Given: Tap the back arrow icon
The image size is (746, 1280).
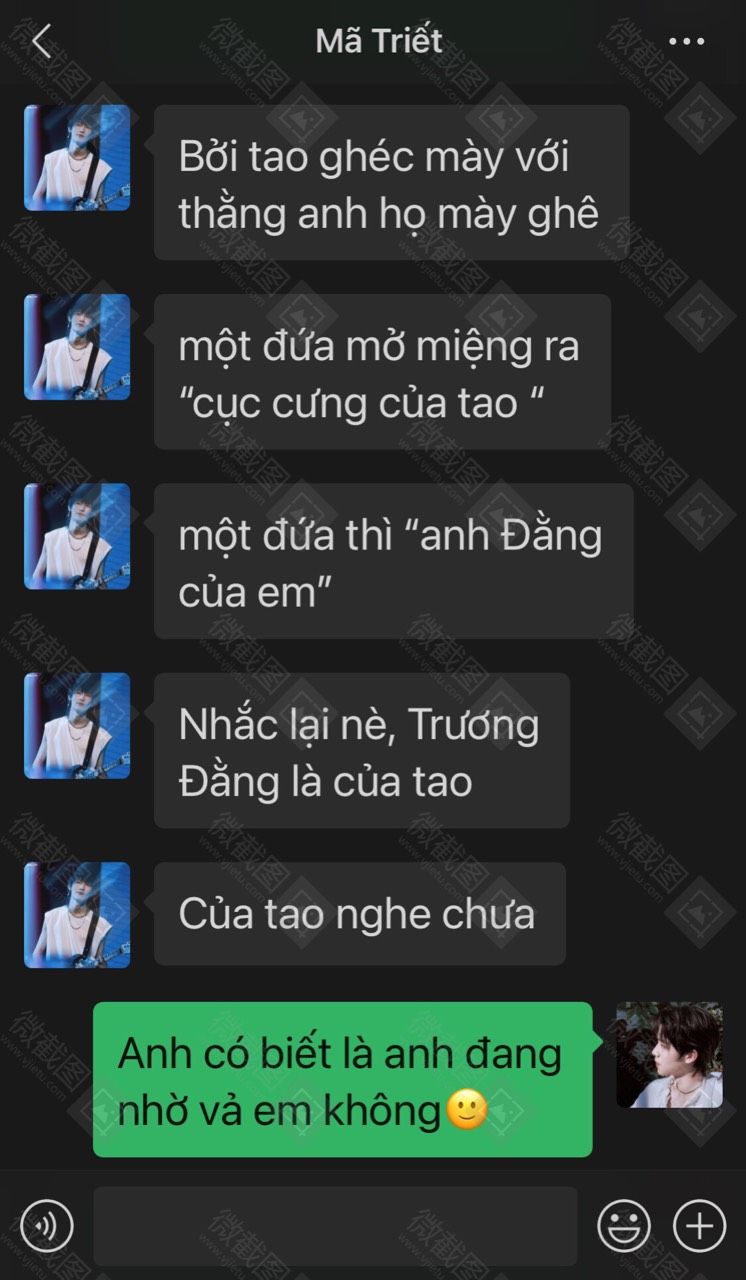Looking at the screenshot, I should (41, 42).
